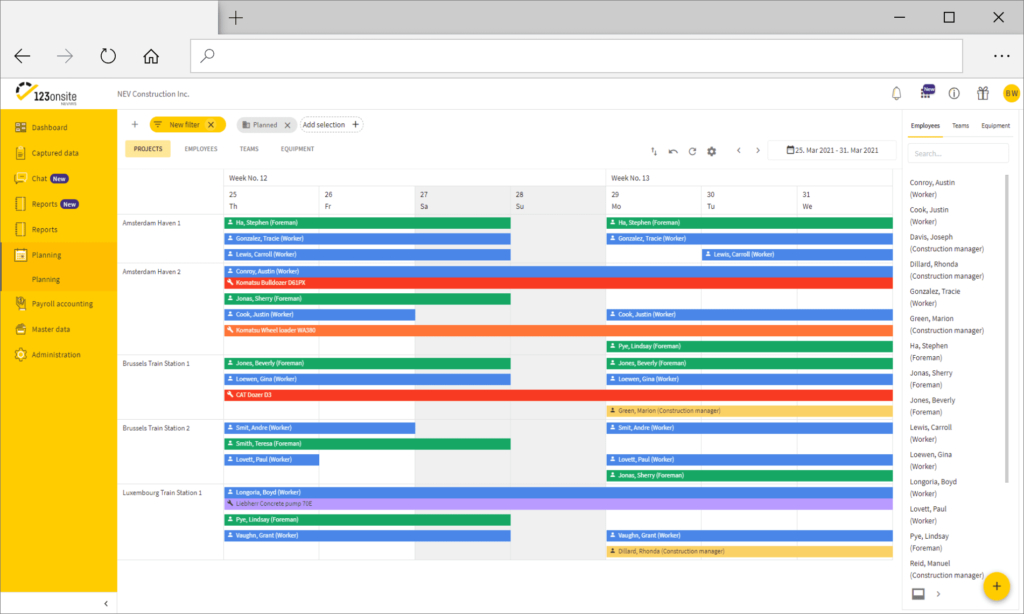Select Equipment tab in right panel
This screenshot has width=1024, height=614.
995,125
